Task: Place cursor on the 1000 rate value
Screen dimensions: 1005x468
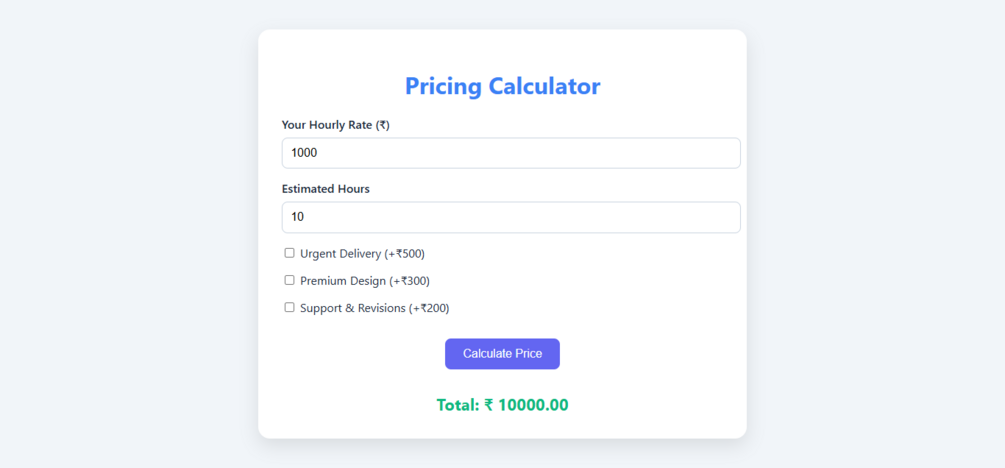Action: (x=304, y=153)
